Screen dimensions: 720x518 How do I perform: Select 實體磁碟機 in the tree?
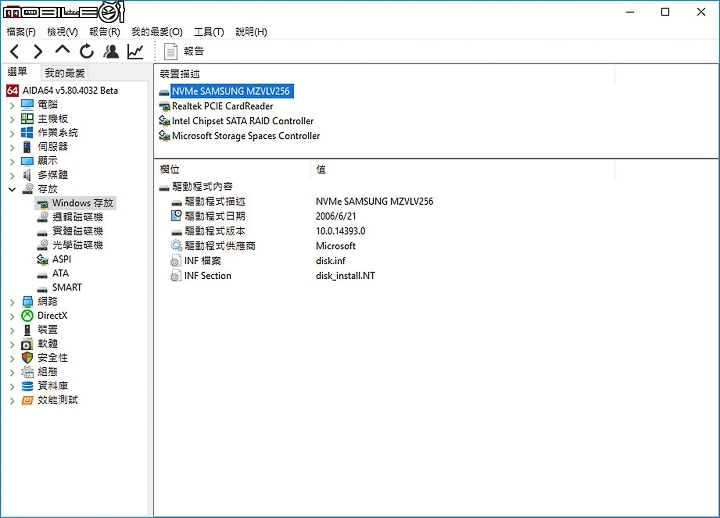tap(77, 231)
